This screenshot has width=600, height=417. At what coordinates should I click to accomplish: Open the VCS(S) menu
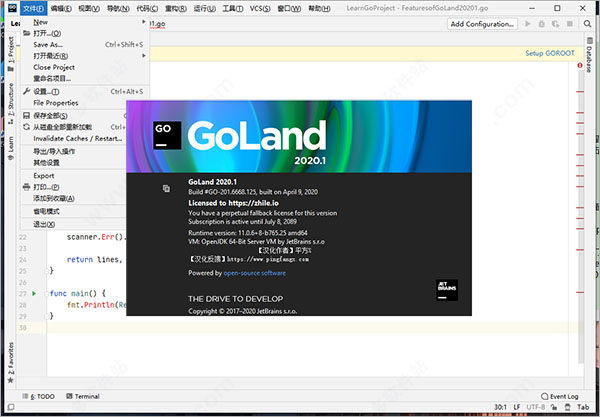click(260, 8)
